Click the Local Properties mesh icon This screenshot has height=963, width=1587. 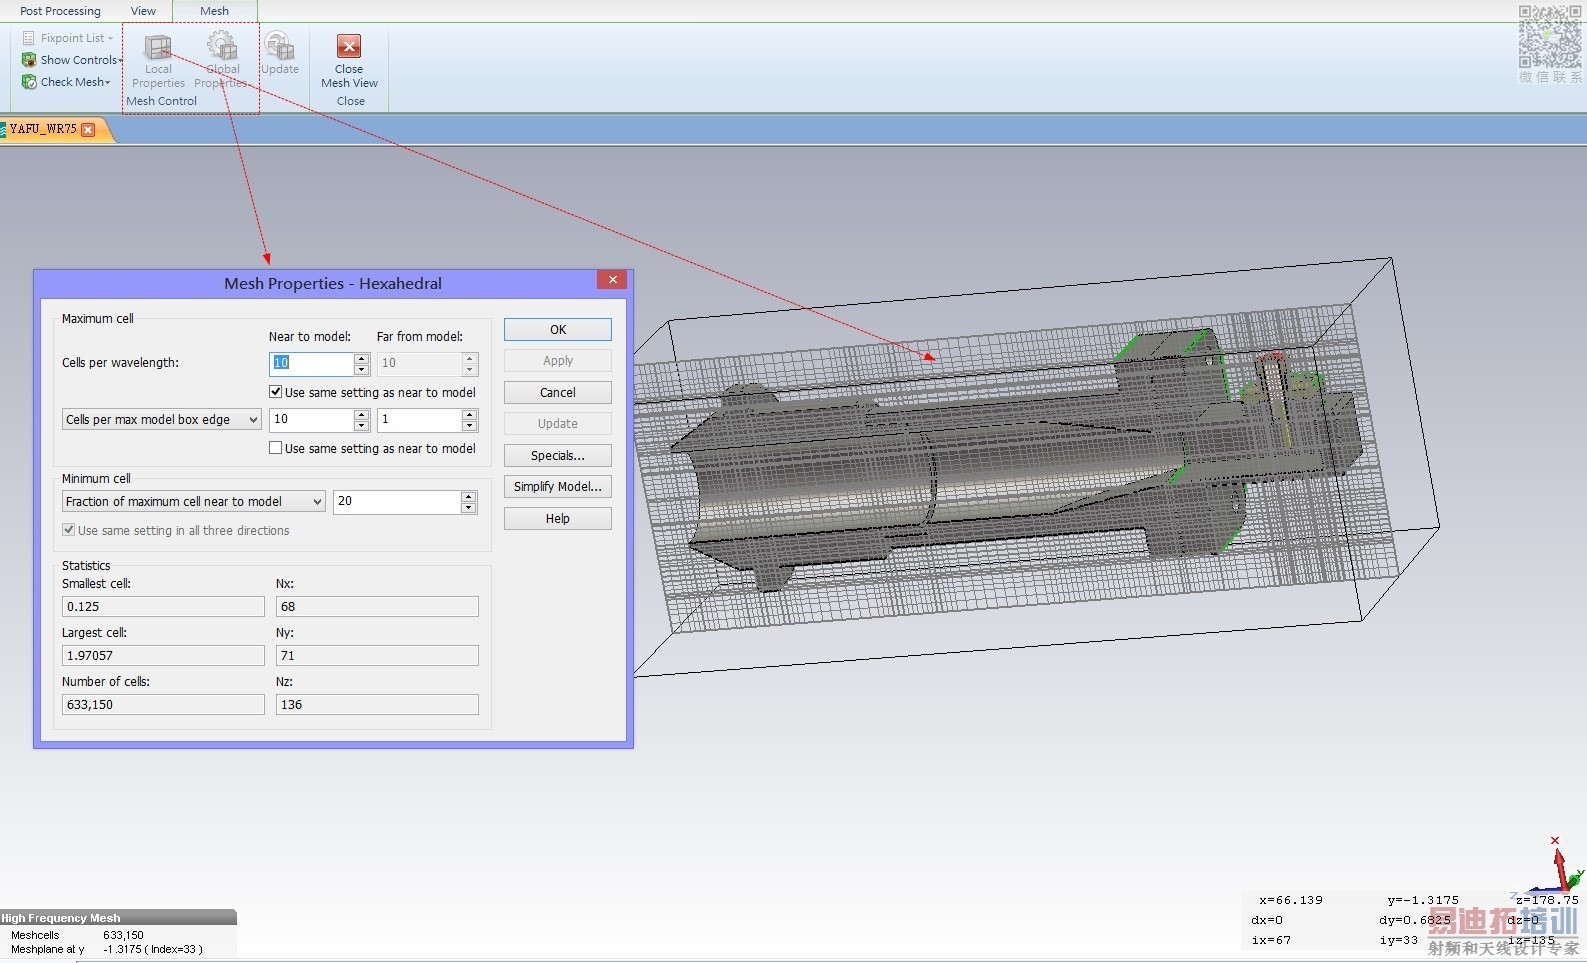[x=158, y=48]
